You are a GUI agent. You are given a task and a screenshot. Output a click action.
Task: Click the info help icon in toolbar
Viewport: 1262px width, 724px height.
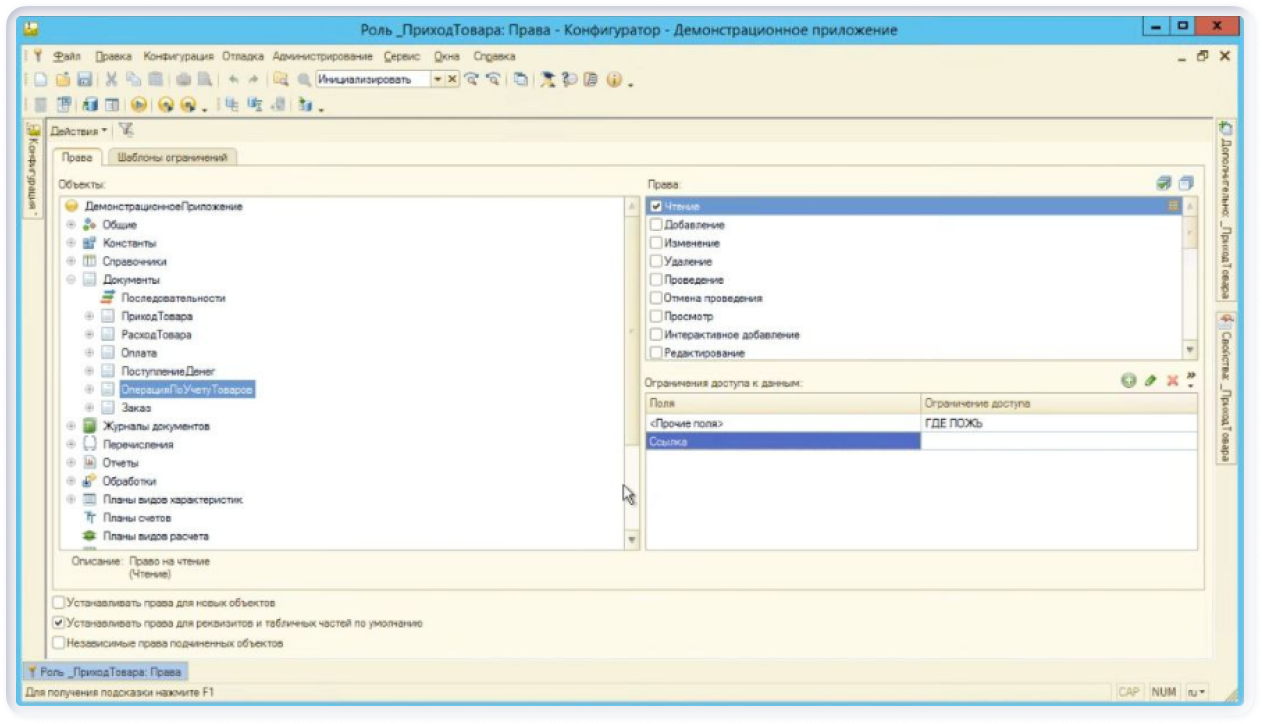tap(614, 80)
